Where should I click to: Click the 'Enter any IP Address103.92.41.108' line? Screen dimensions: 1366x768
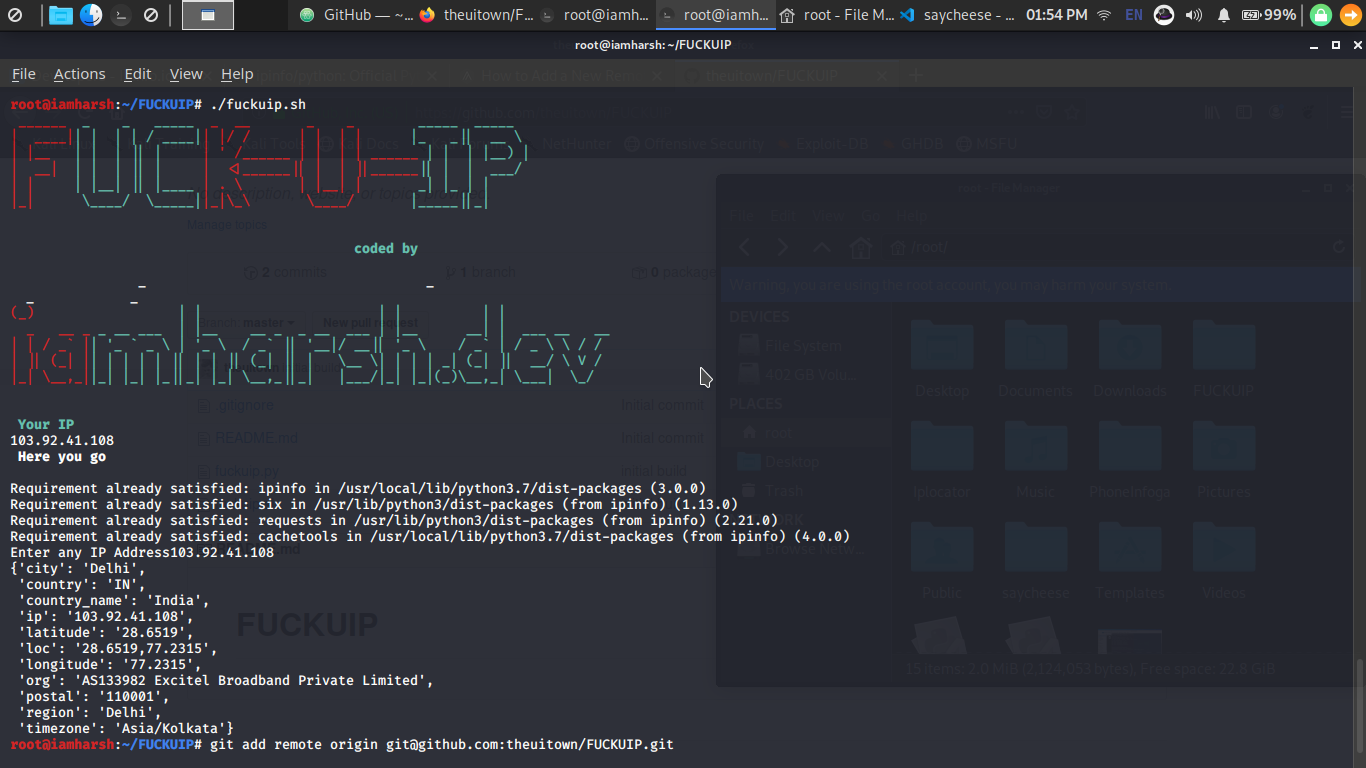coord(142,553)
